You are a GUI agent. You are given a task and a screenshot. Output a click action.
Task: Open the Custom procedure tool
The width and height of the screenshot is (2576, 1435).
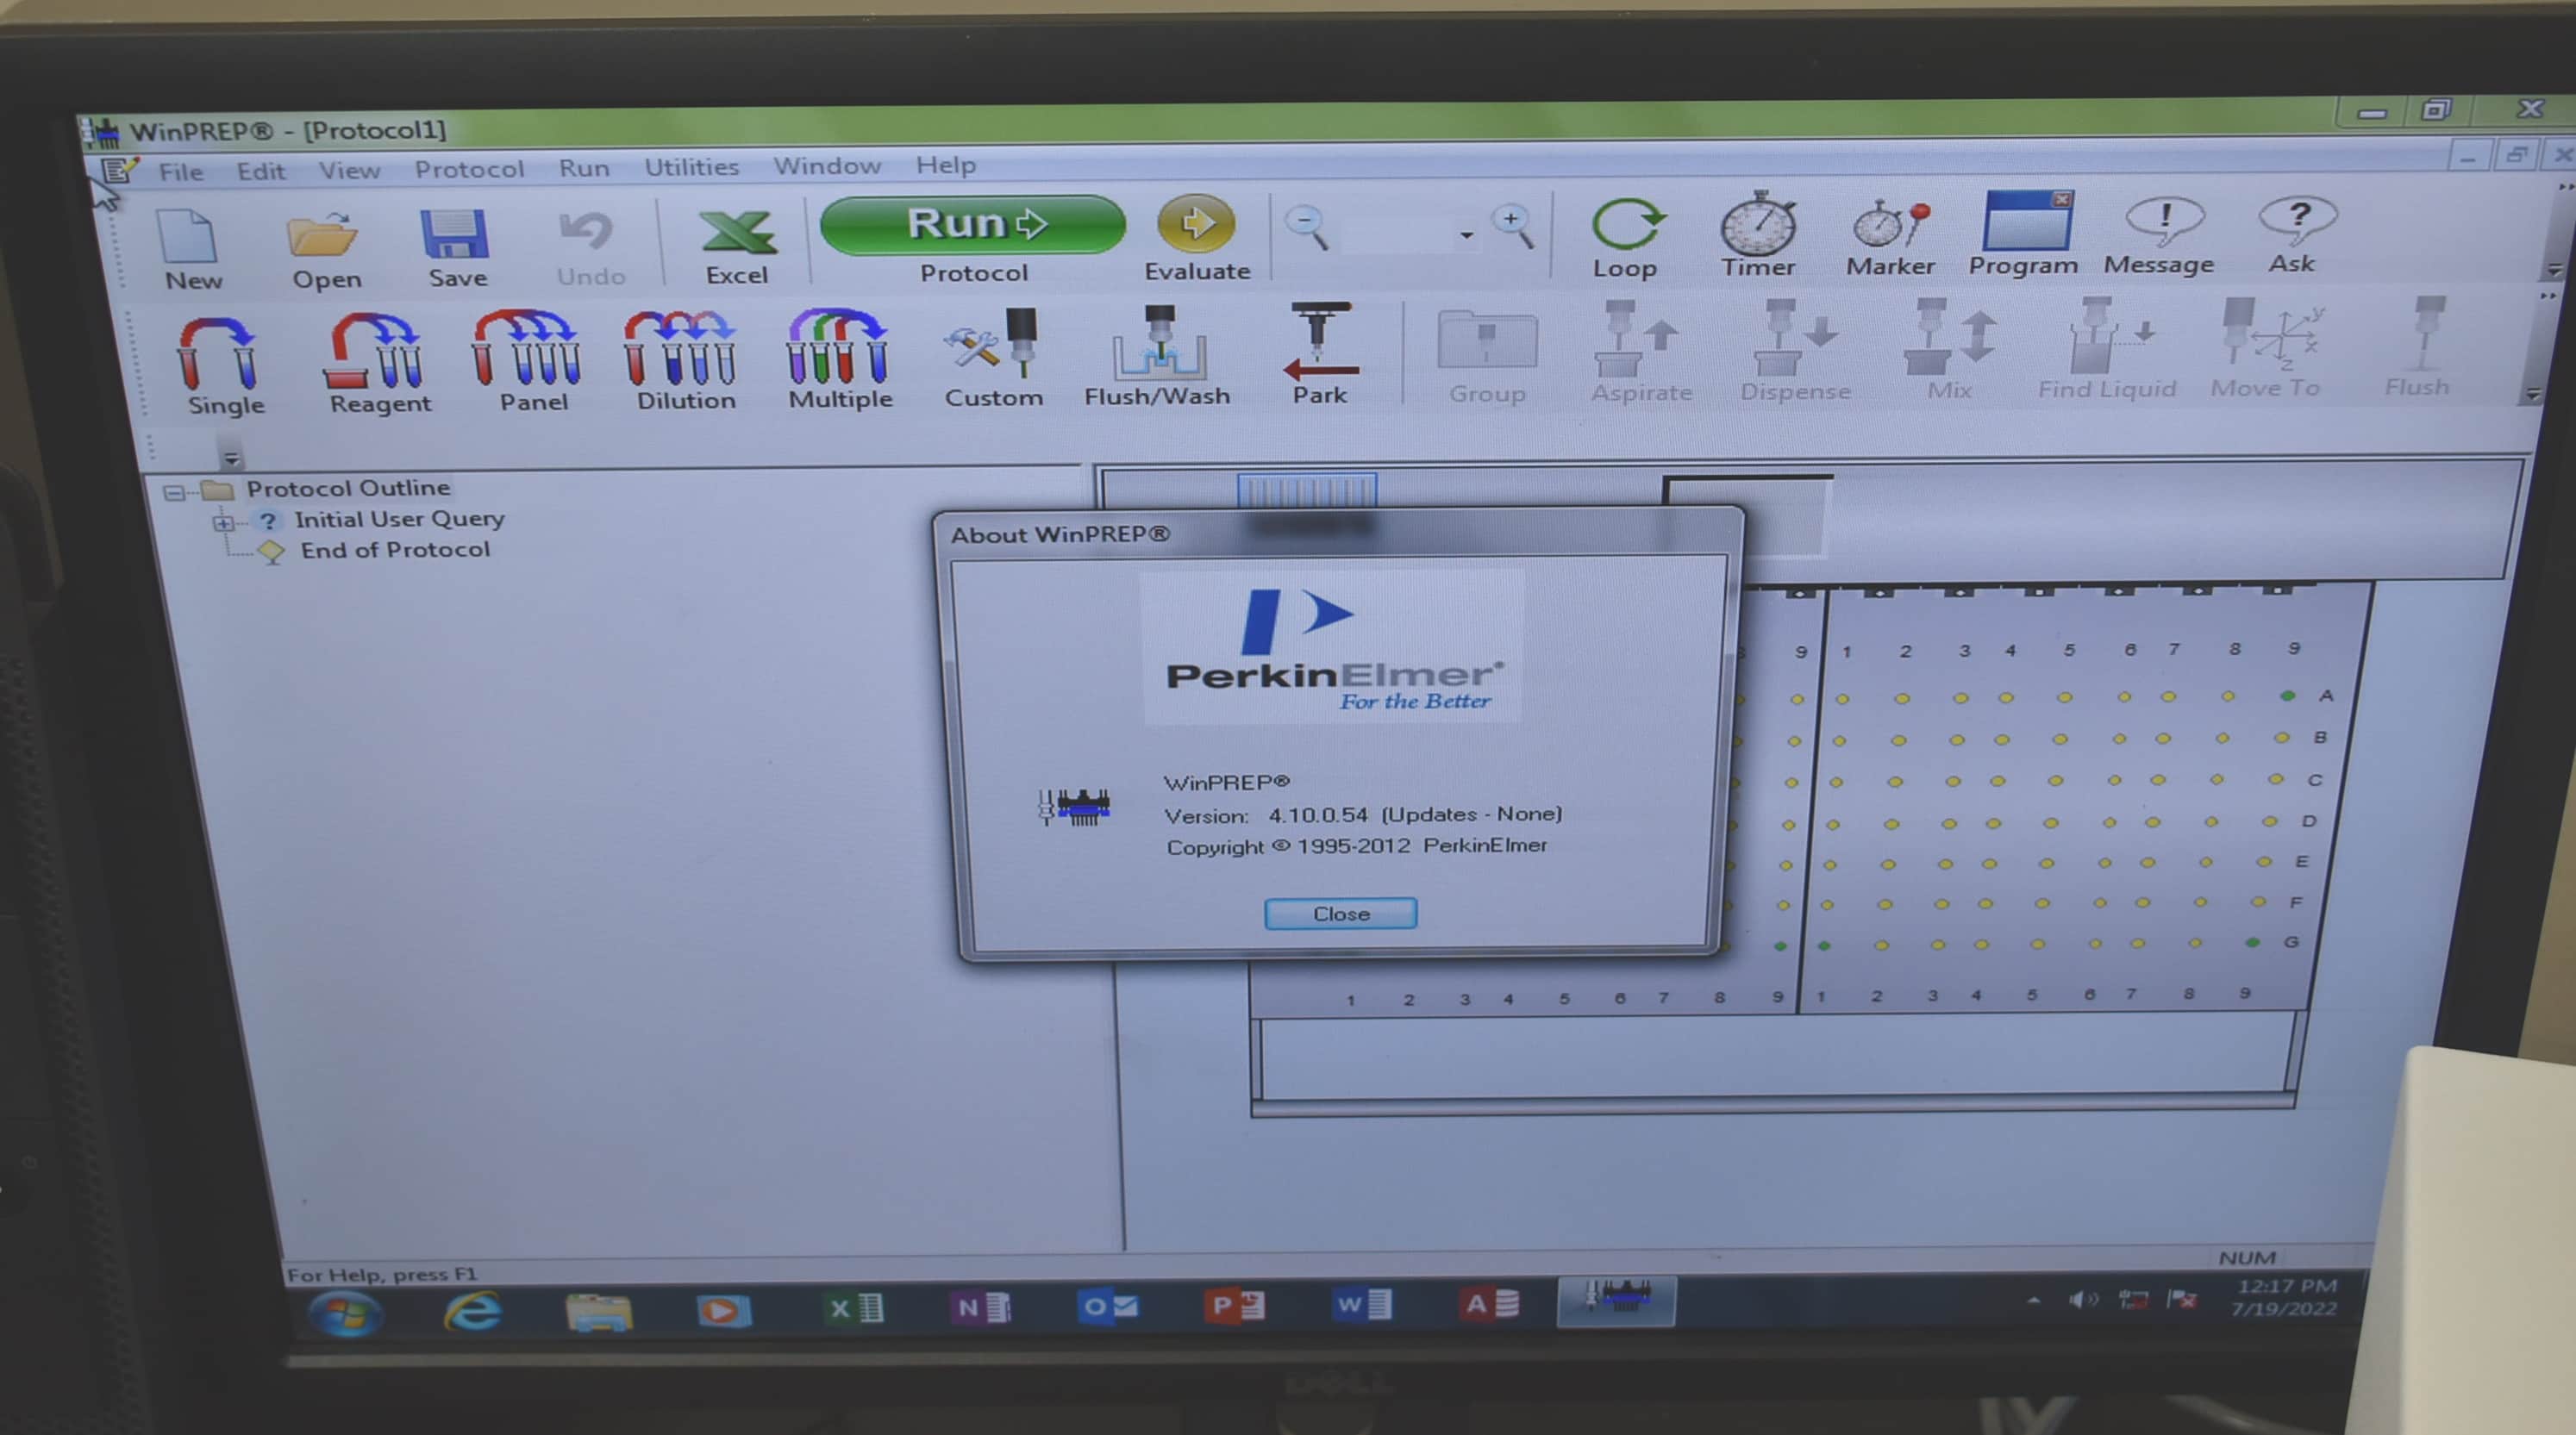click(x=993, y=358)
